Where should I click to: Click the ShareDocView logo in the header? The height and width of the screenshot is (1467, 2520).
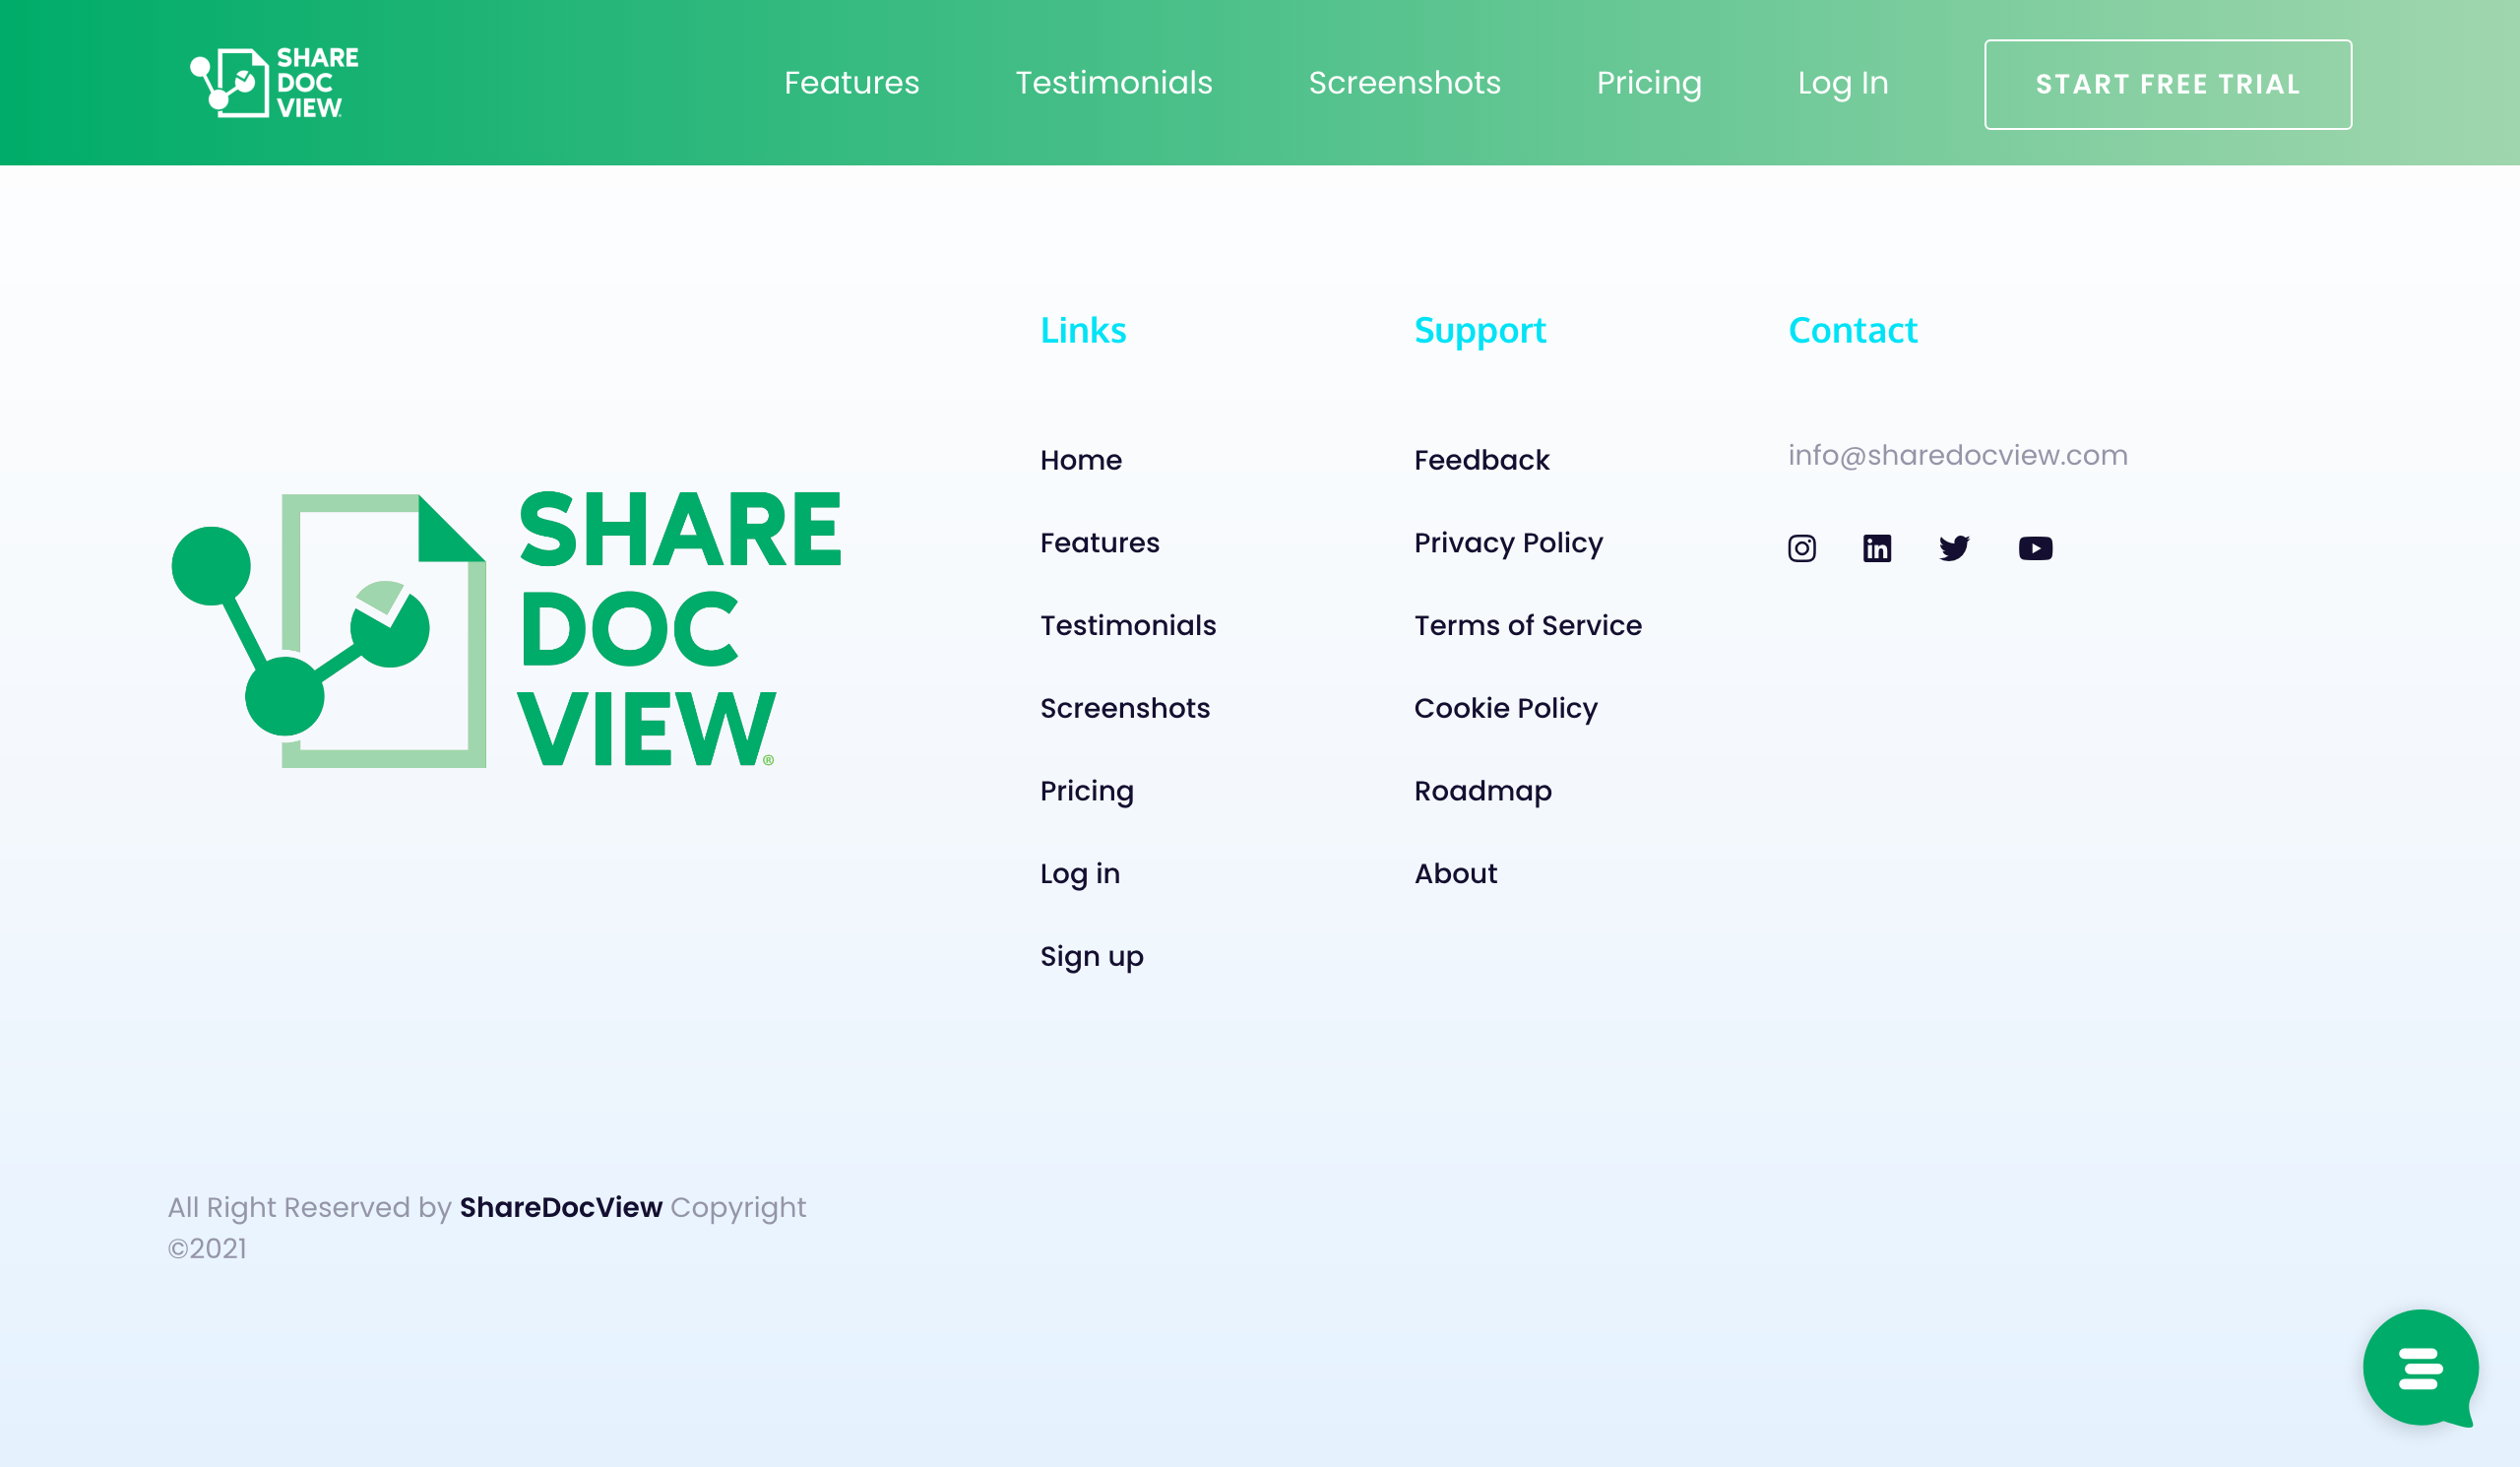click(x=274, y=83)
